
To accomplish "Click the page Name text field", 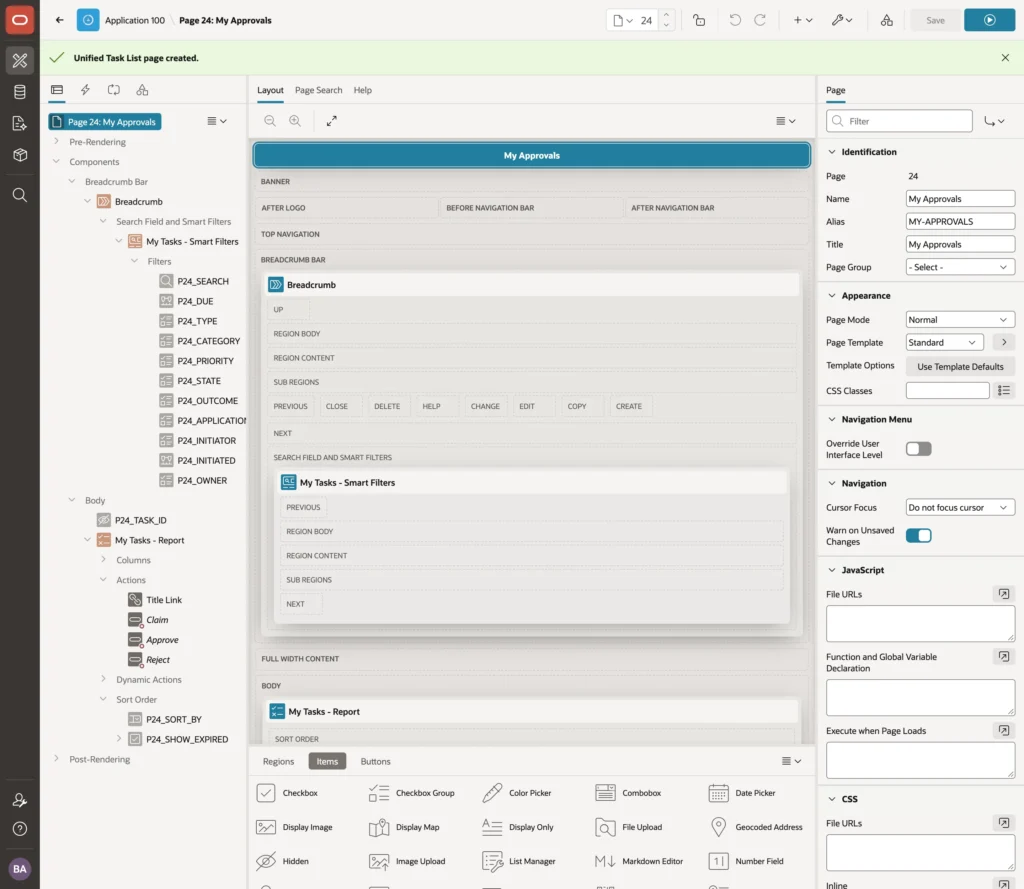I will [x=960, y=199].
